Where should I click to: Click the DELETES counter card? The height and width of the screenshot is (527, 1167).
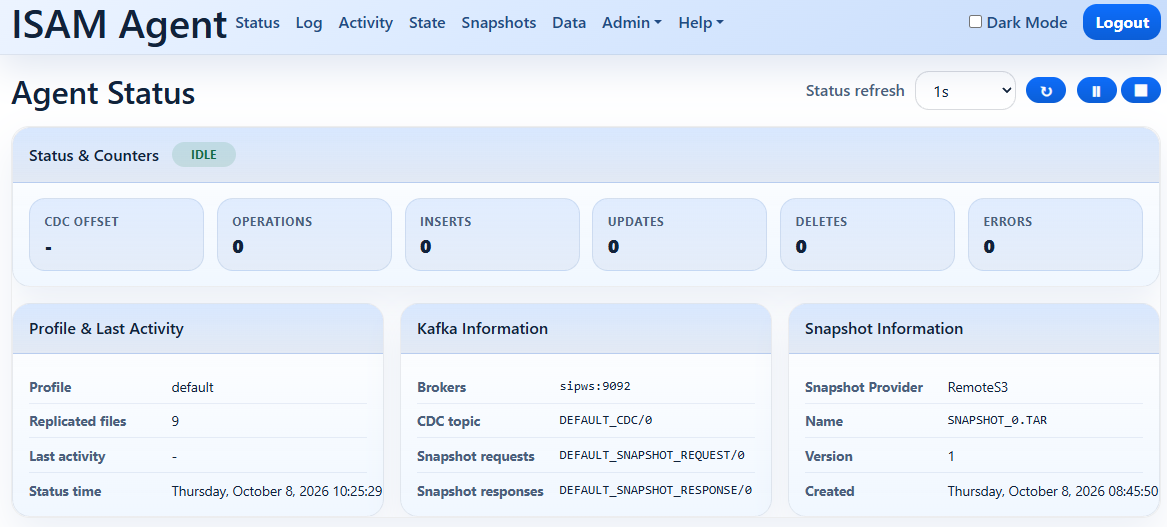click(x=867, y=234)
